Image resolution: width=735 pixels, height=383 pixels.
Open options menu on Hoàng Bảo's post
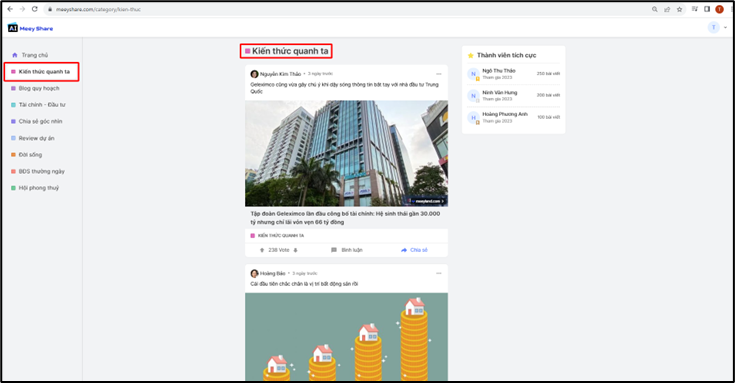(x=439, y=273)
